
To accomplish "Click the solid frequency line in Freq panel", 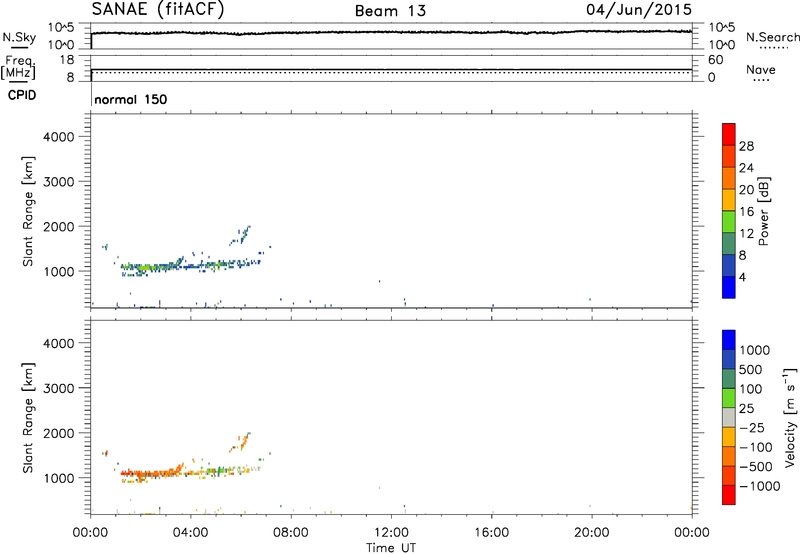I will coord(392,69).
